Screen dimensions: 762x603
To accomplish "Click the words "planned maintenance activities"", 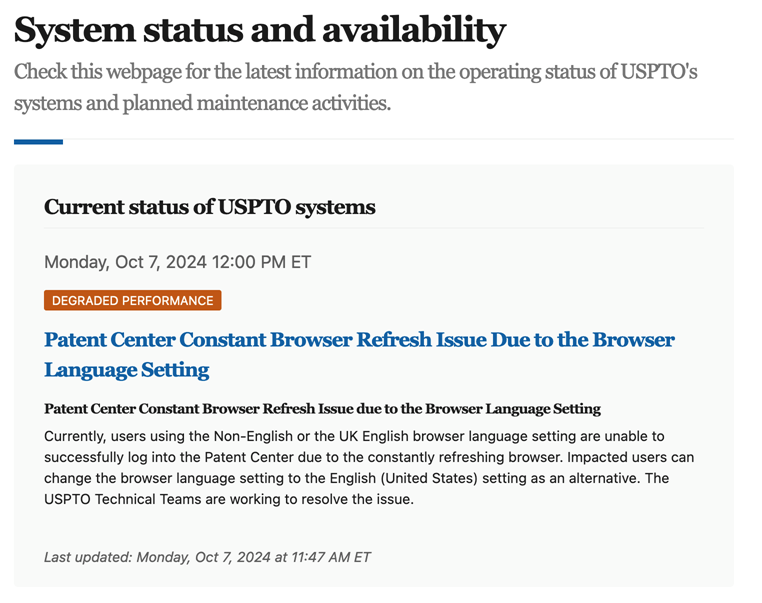I will point(270,103).
